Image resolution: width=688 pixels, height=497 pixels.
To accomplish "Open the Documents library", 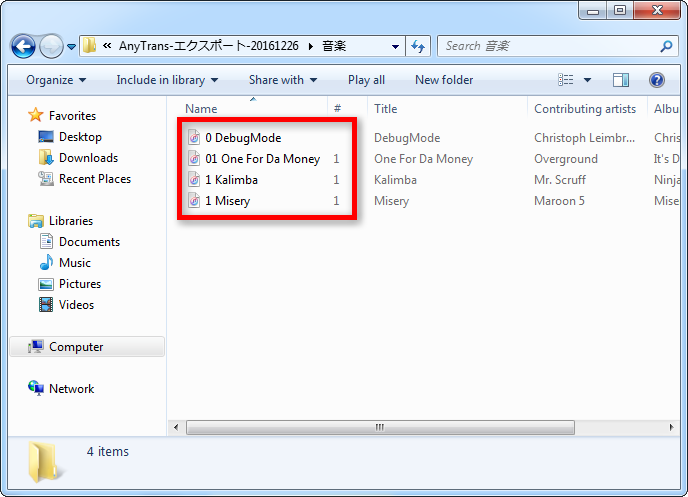I will tap(90, 242).
